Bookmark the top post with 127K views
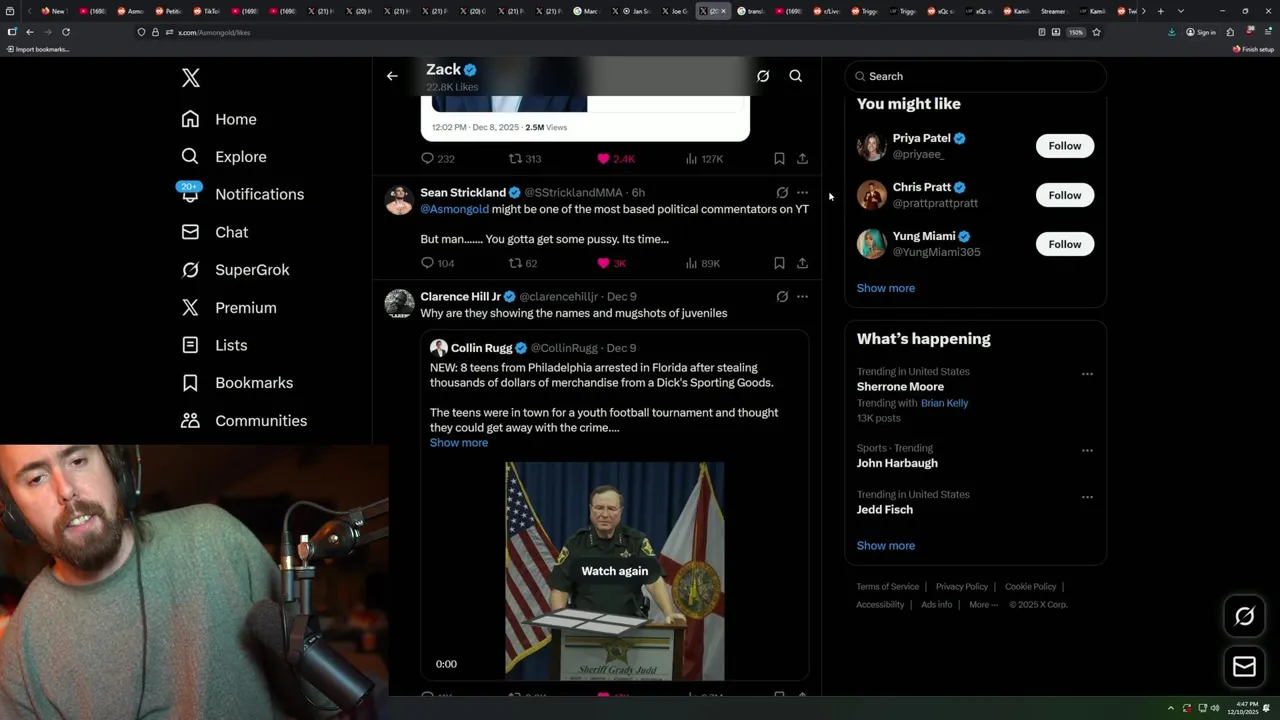This screenshot has height=720, width=1280. [x=779, y=159]
